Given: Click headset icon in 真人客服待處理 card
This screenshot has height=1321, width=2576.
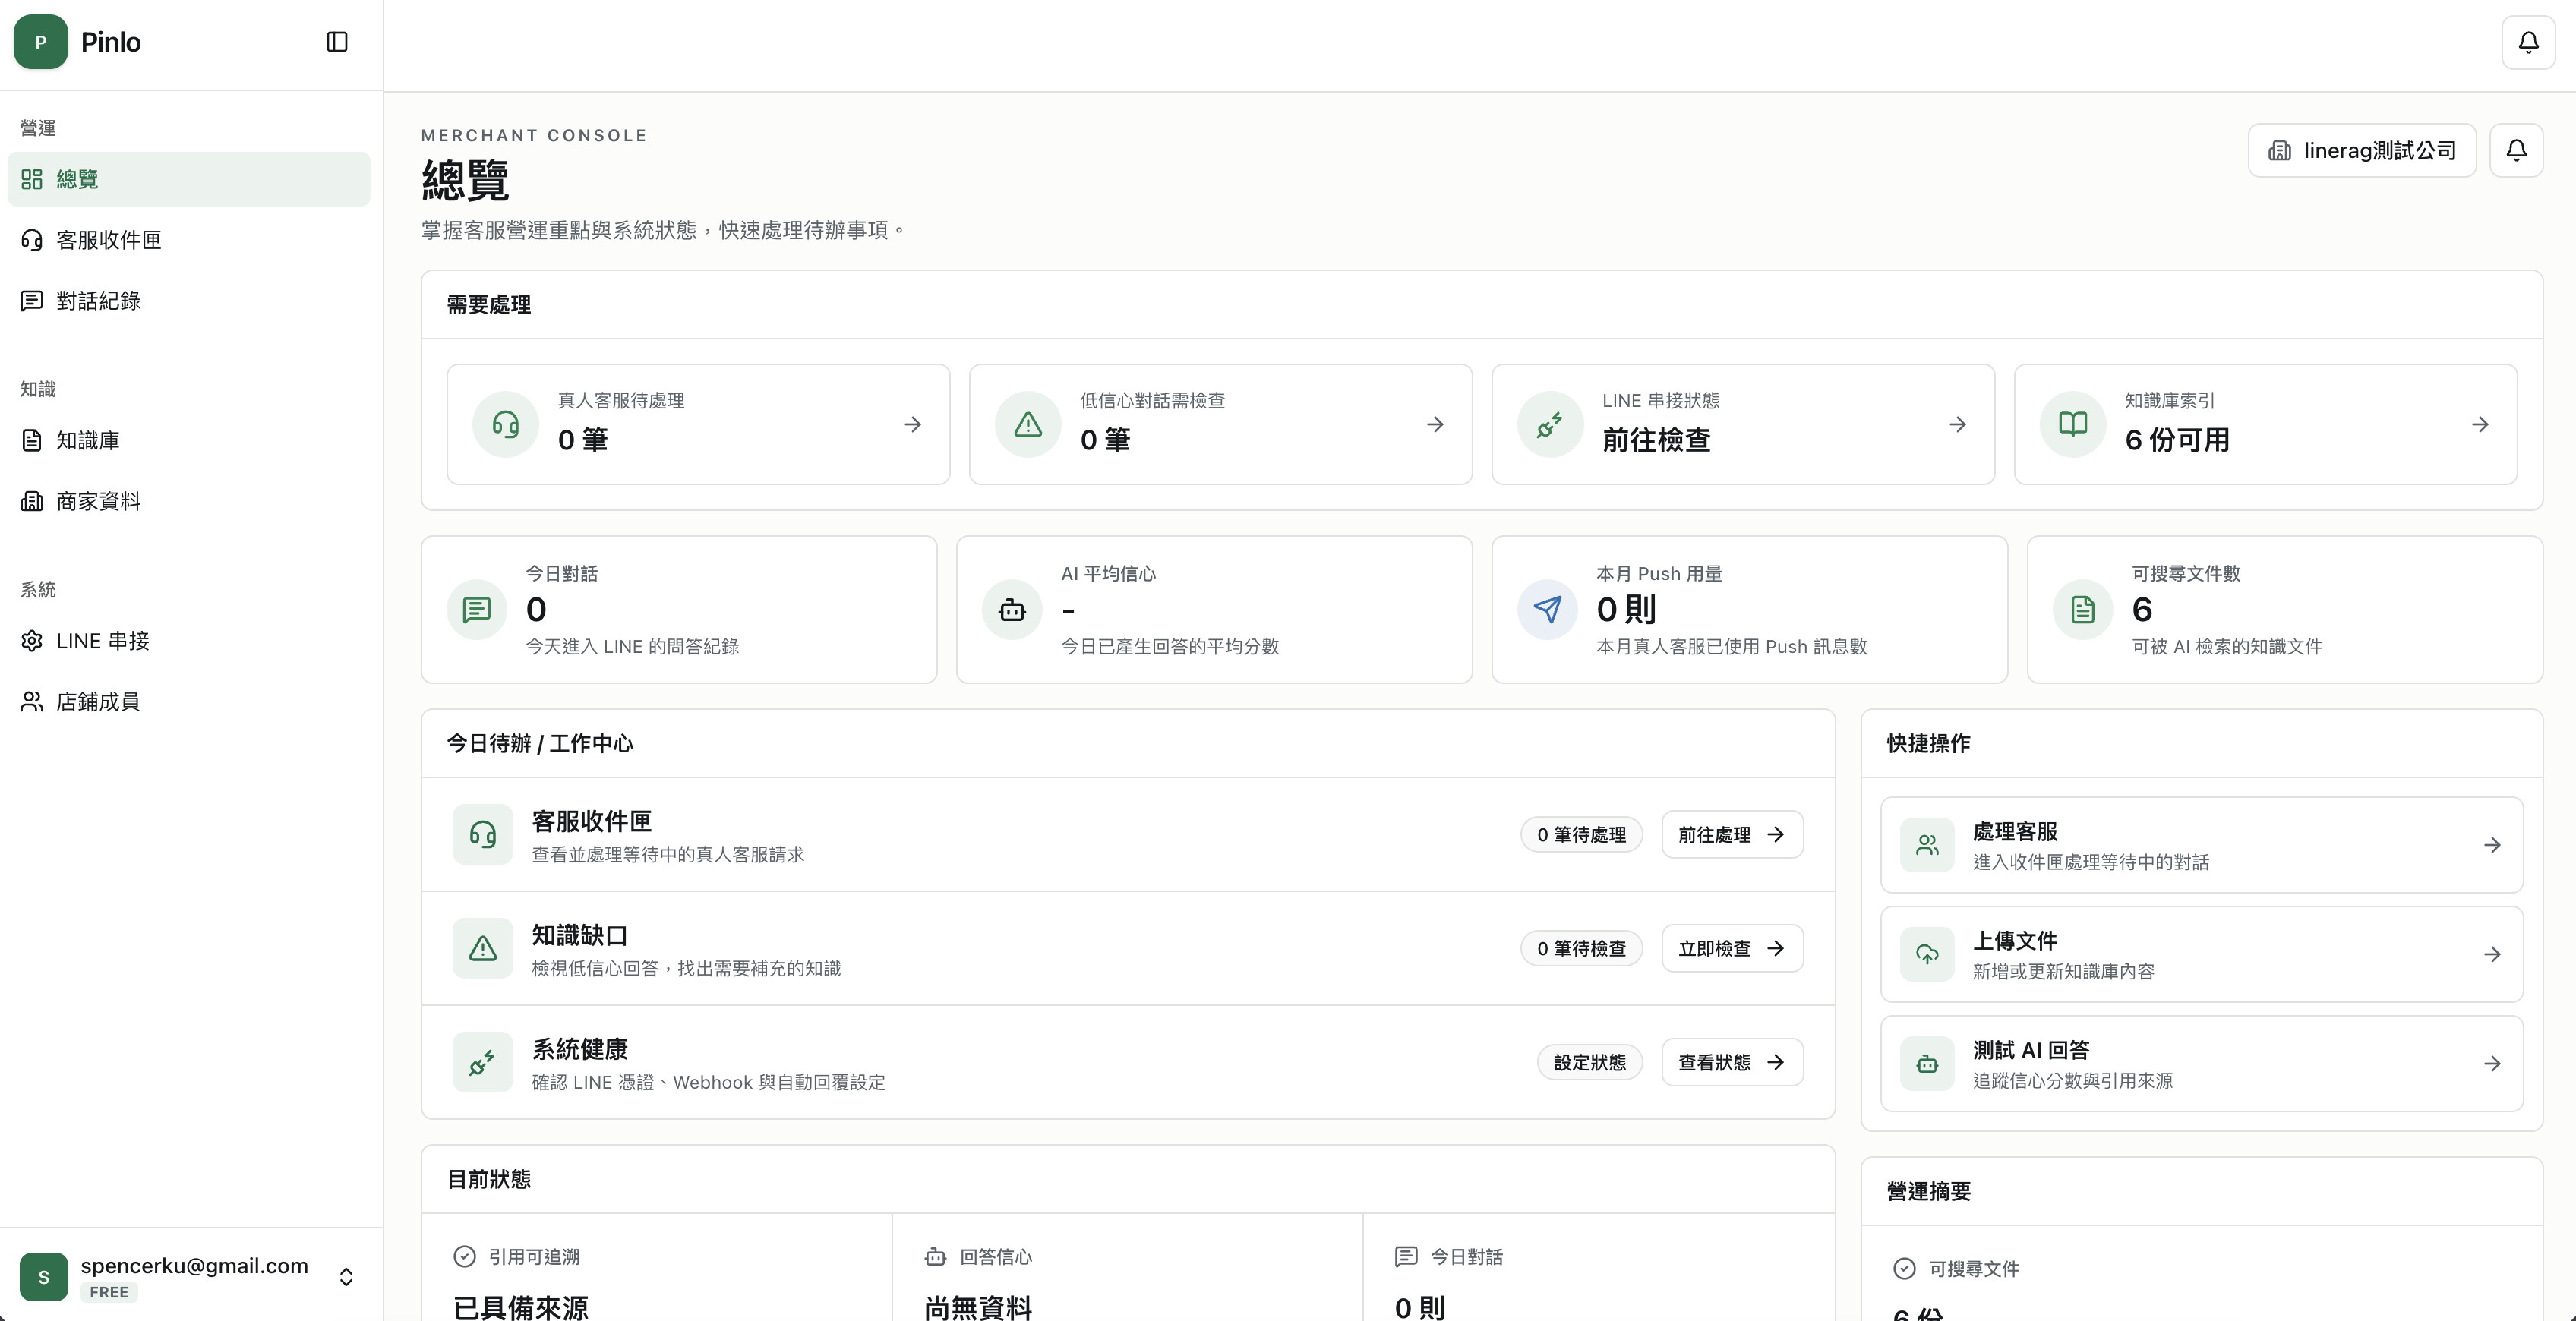Looking at the screenshot, I should tap(506, 424).
